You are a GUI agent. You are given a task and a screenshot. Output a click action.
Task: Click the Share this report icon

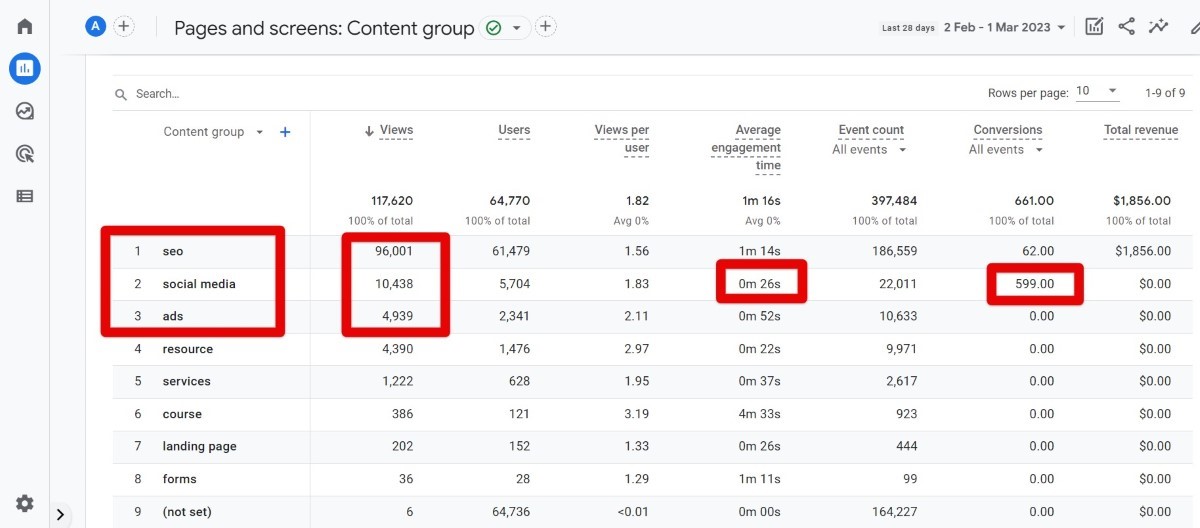coord(1127,27)
